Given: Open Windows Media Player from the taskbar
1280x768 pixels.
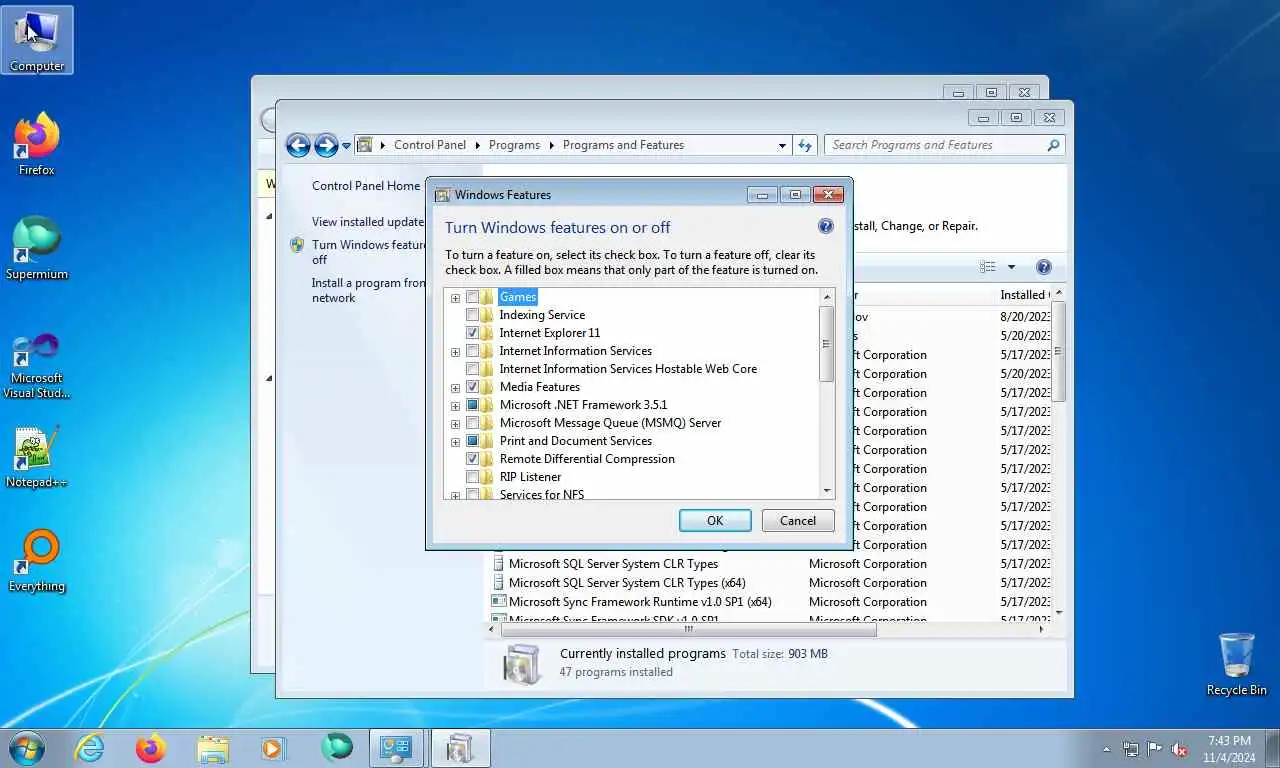Looking at the screenshot, I should (x=273, y=748).
